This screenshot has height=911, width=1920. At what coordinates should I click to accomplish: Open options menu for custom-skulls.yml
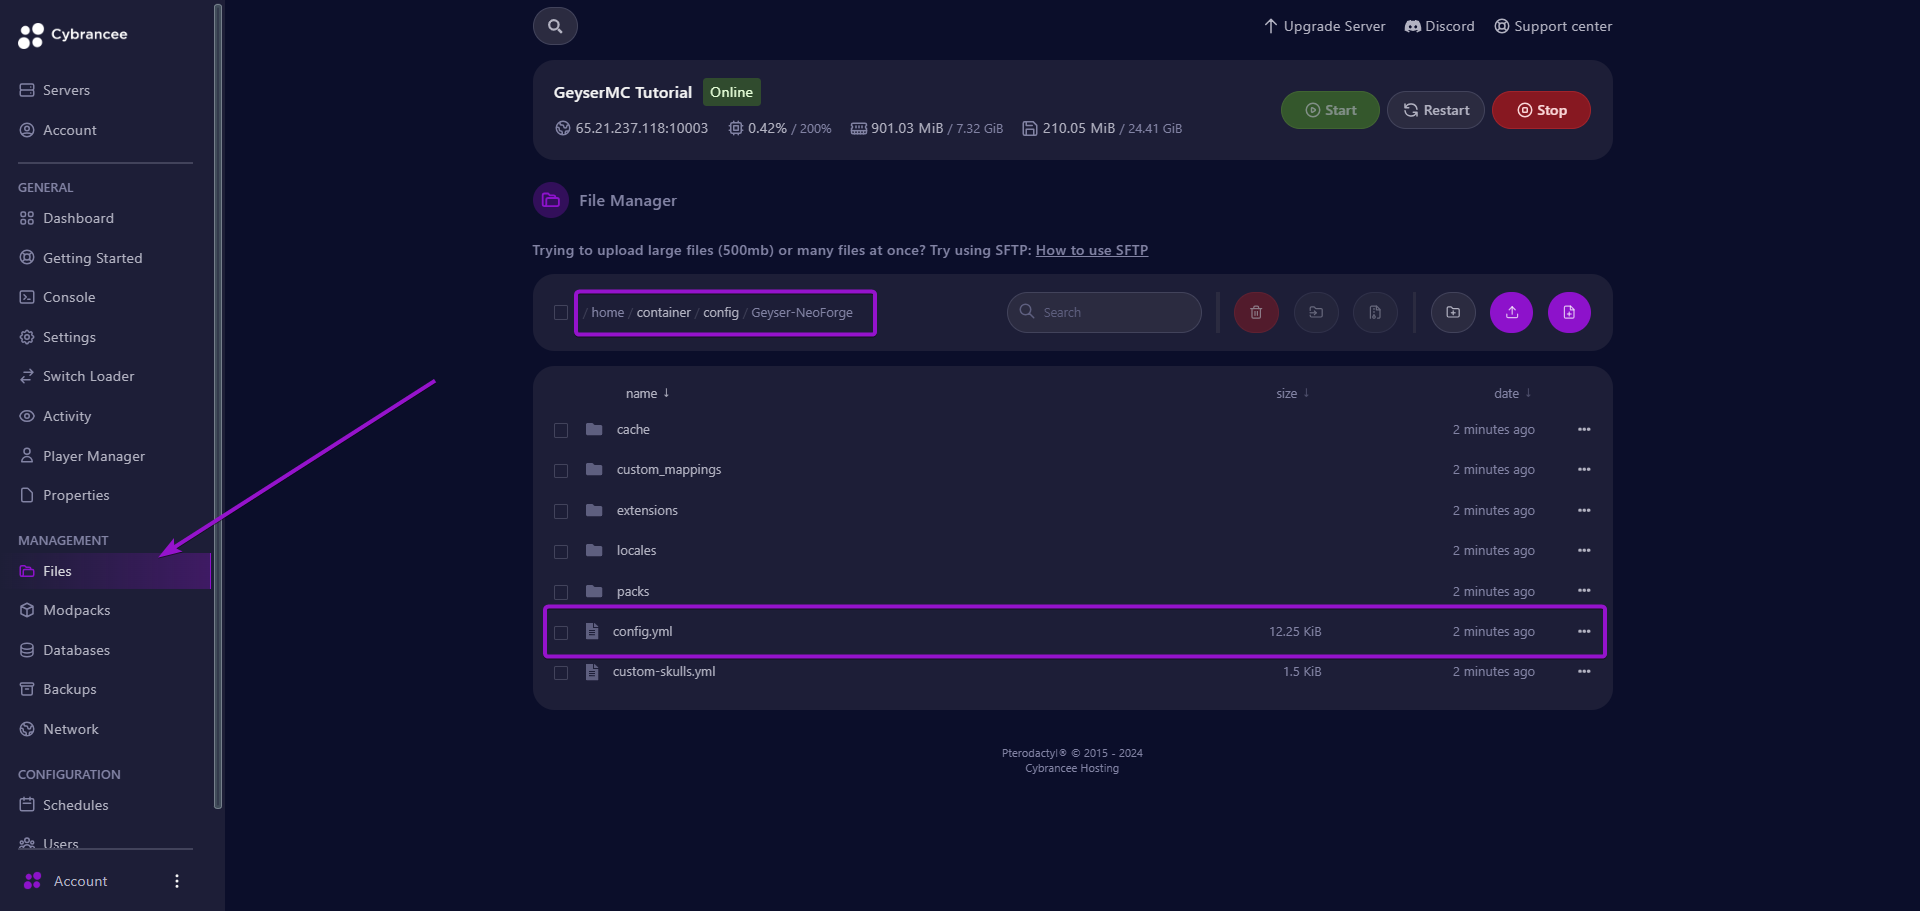(1584, 672)
